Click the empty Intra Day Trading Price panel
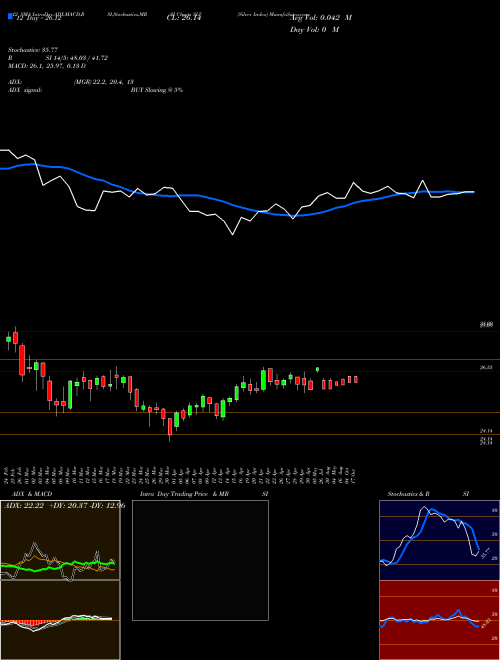500x660 pixels. 200,560
